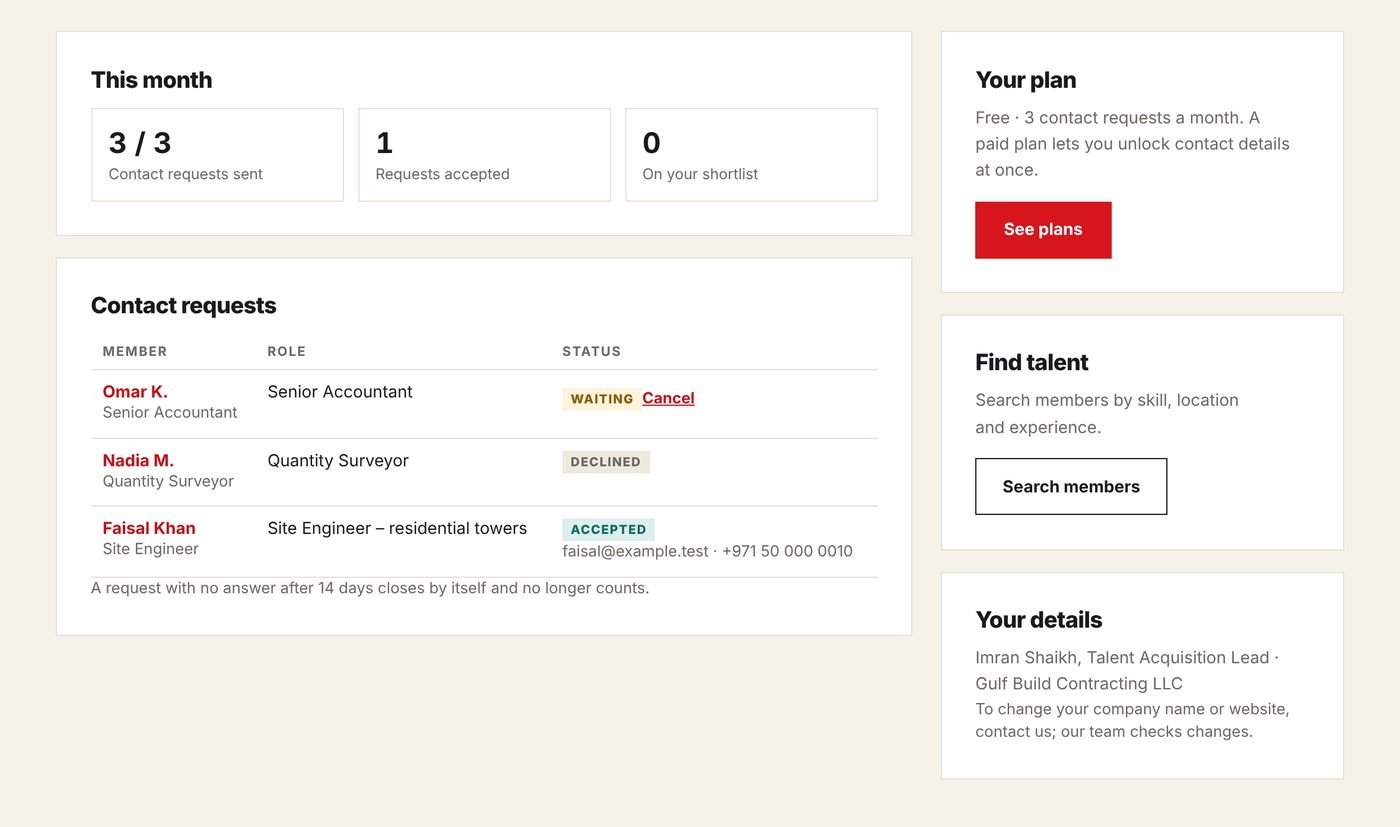Screen dimensions: 1400x827
Task: Click the free plan description text
Action: 1132,144
